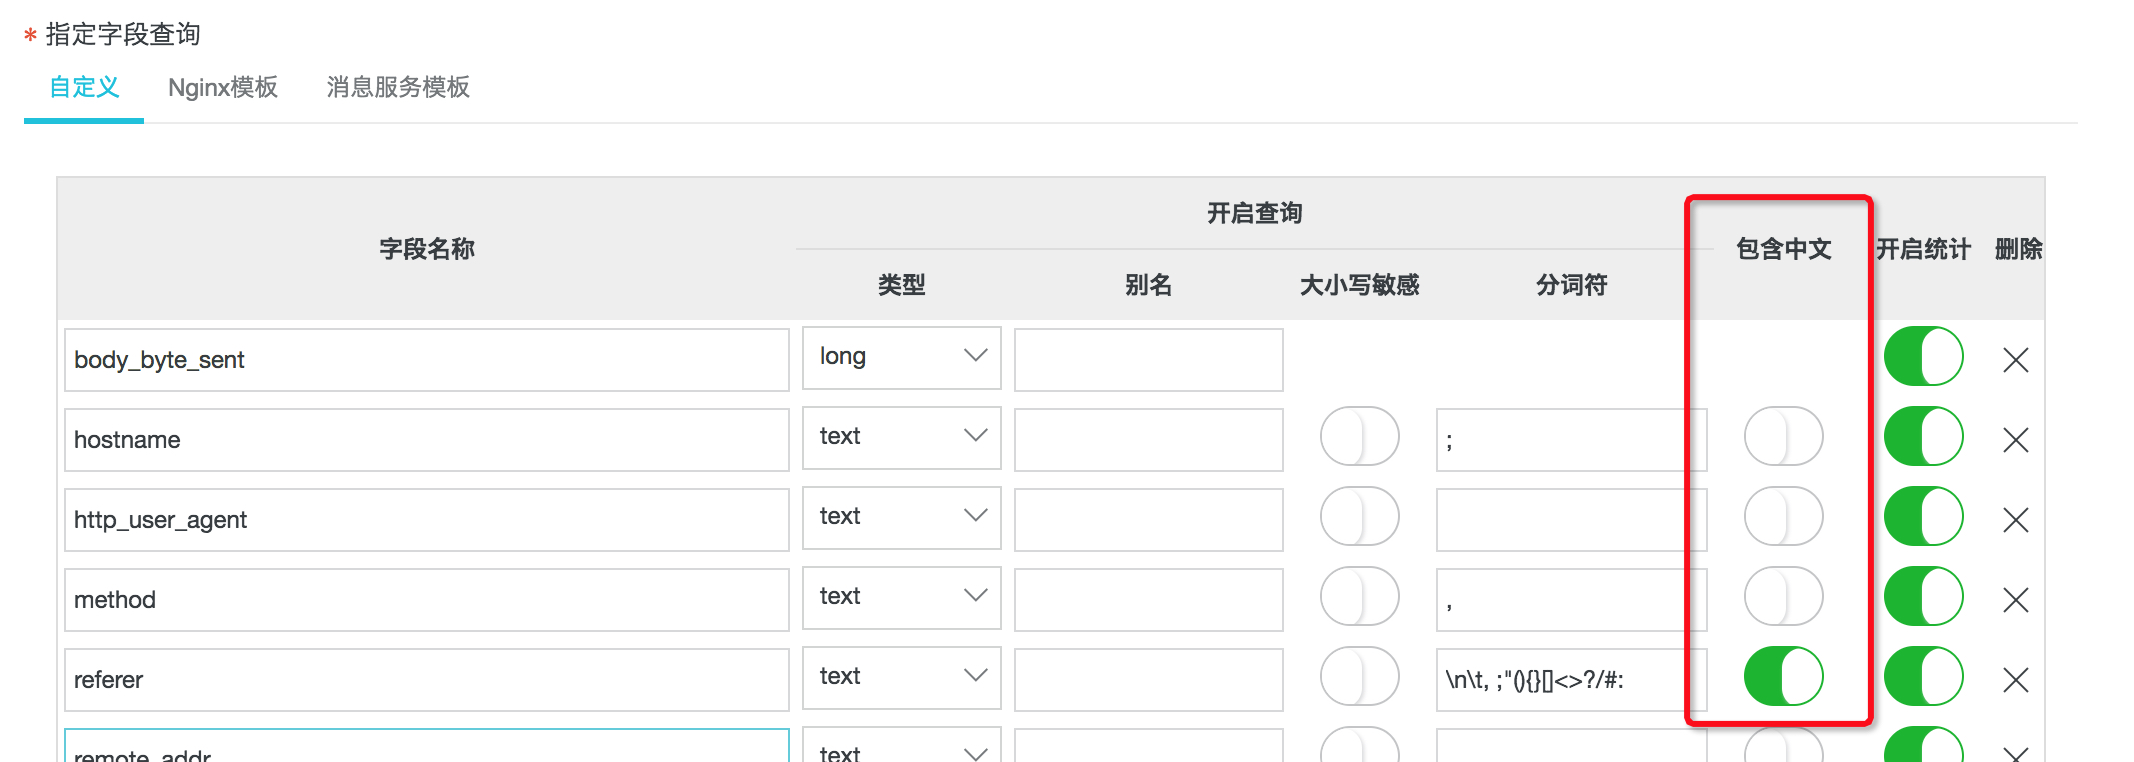
Task: Open type dropdown for method
Action: point(902,597)
